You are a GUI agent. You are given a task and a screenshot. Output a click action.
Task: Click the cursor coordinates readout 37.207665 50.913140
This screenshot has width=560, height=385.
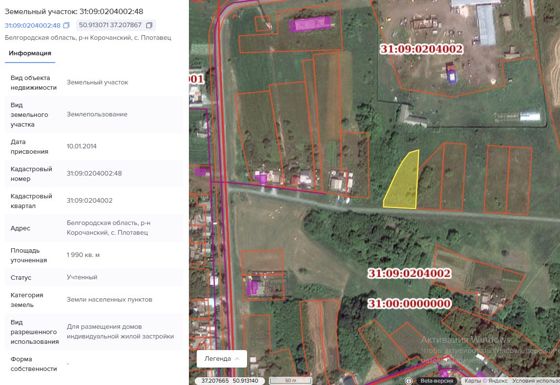(230, 381)
